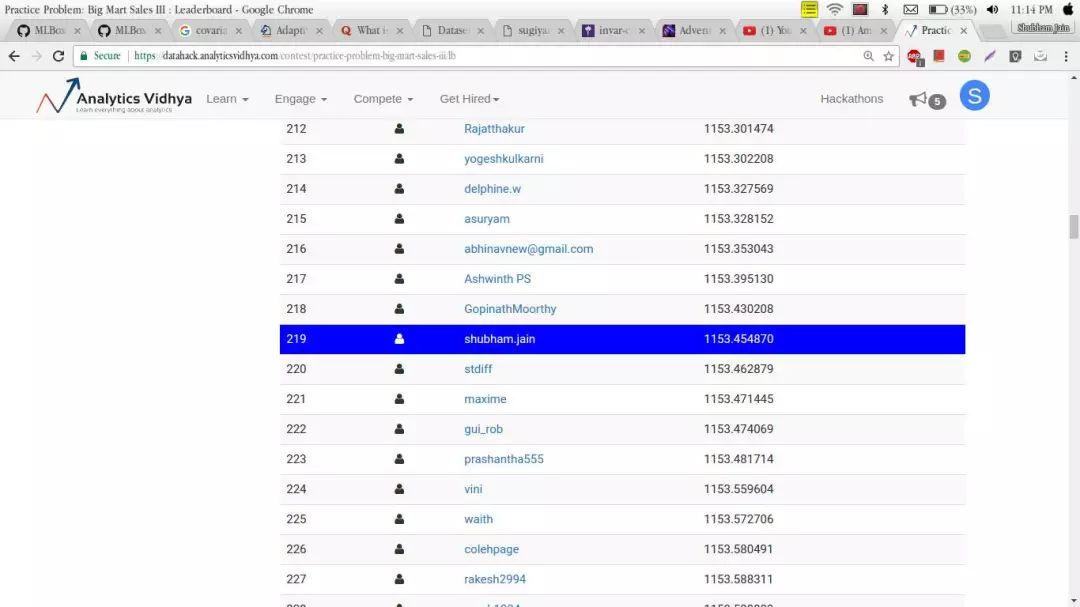Open the Hackathons link

coord(851,99)
